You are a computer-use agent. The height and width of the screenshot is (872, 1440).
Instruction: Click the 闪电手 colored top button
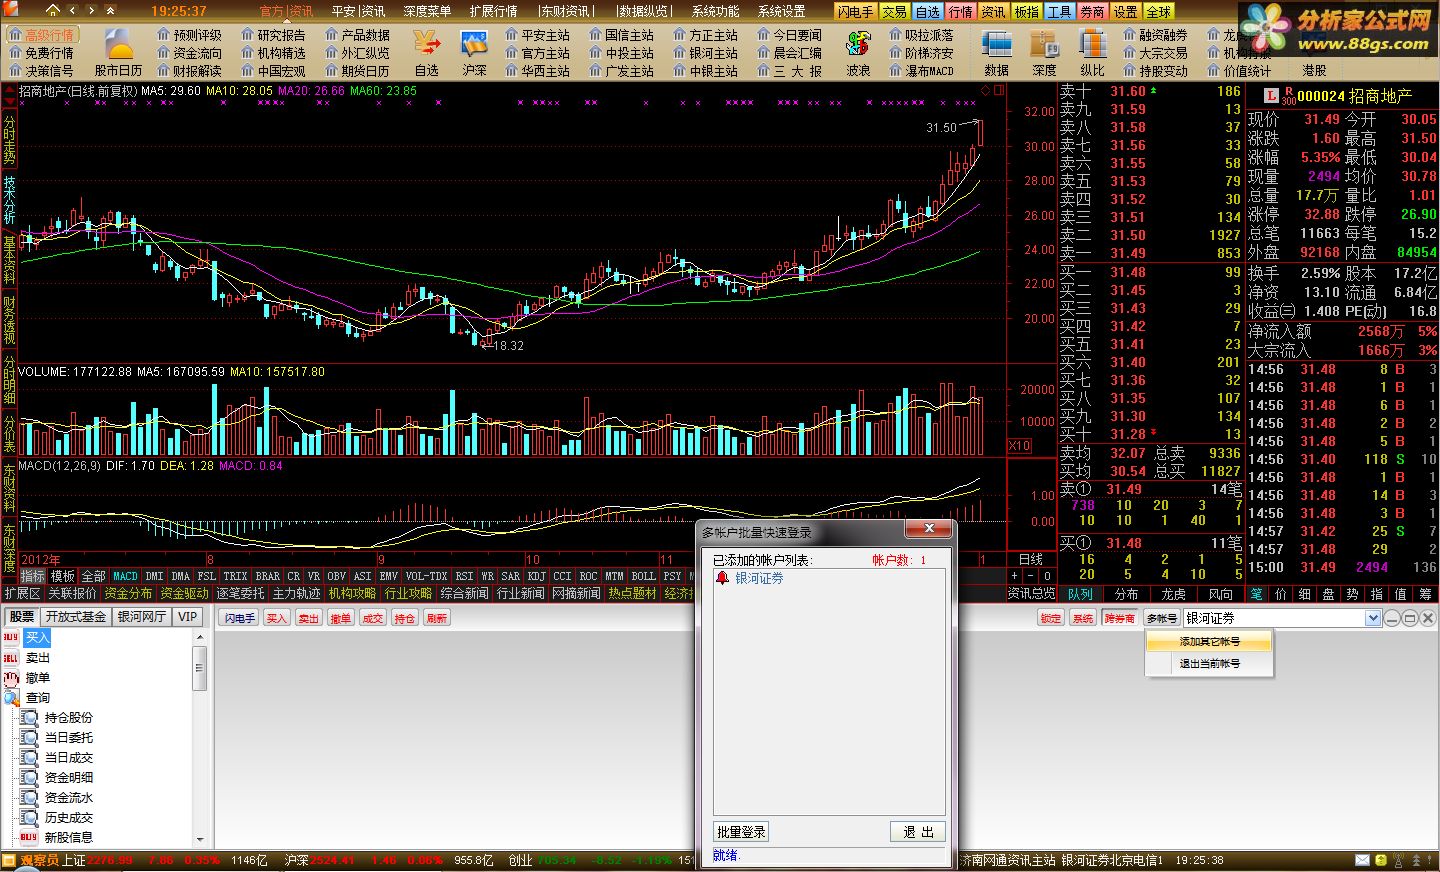(855, 11)
